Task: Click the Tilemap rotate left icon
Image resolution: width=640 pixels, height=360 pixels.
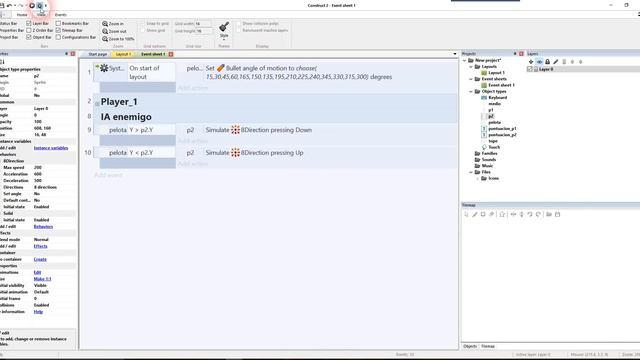Action: [530, 214]
